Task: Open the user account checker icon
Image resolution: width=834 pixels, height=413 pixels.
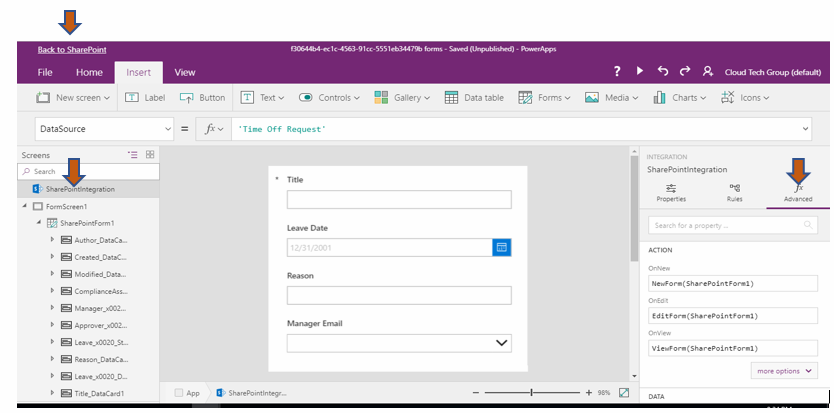Action: [707, 71]
